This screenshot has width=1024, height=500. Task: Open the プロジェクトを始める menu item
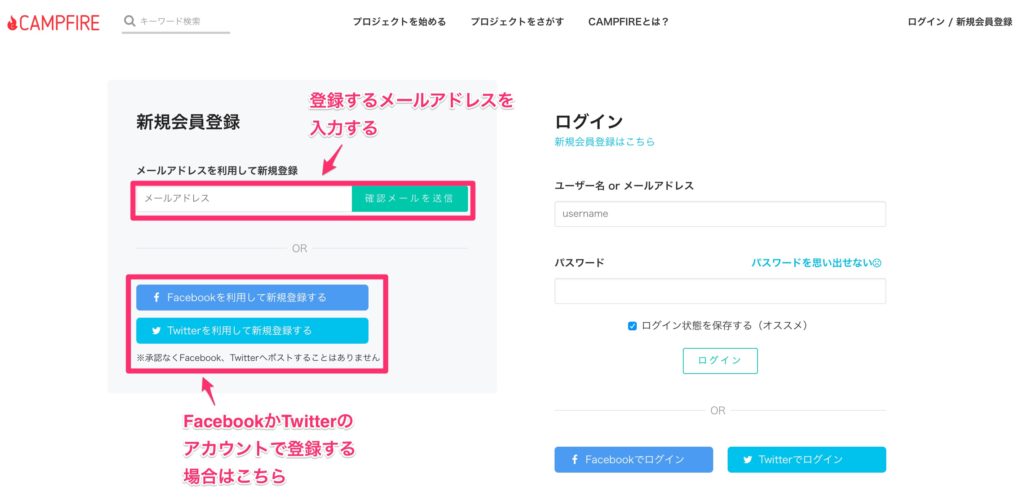[x=399, y=22]
